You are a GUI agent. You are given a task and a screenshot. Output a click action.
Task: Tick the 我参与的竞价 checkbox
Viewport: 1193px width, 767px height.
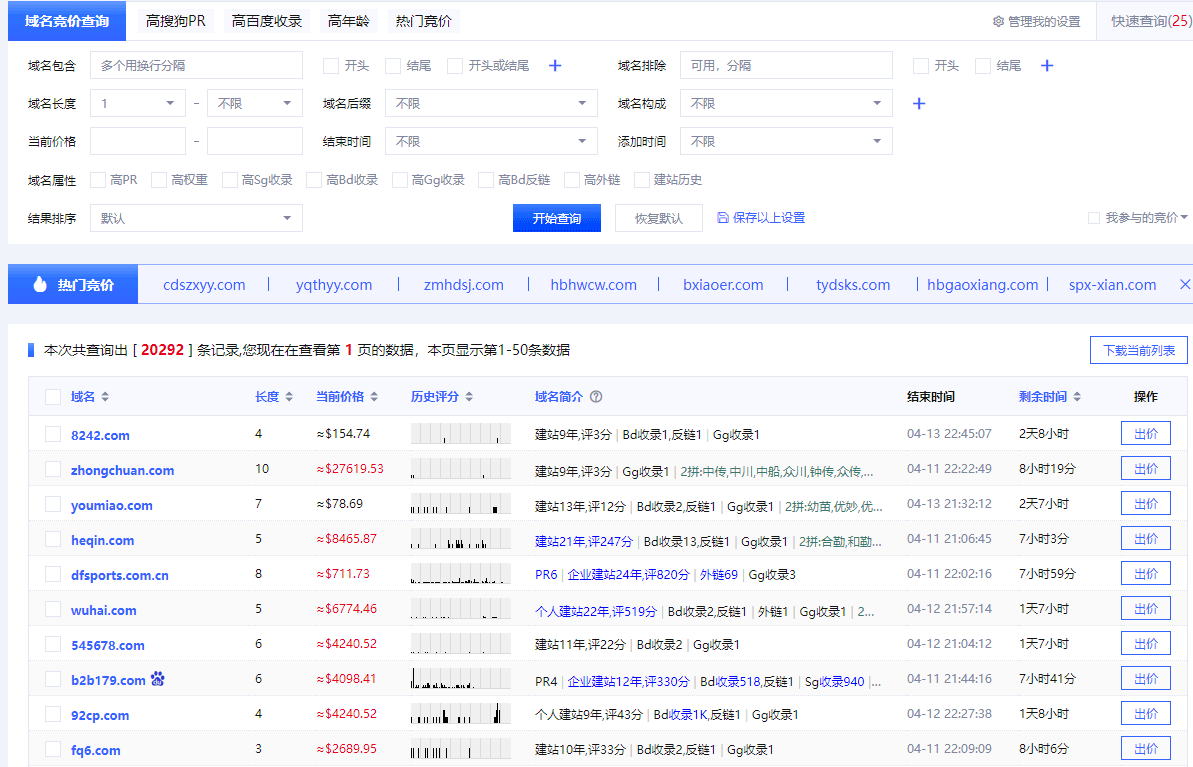click(1093, 218)
